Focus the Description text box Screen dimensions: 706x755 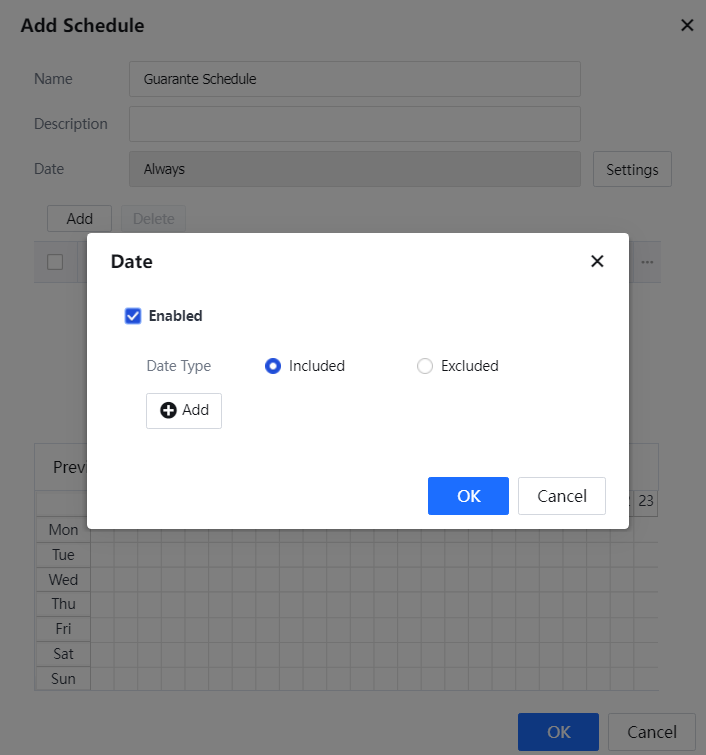(x=355, y=124)
